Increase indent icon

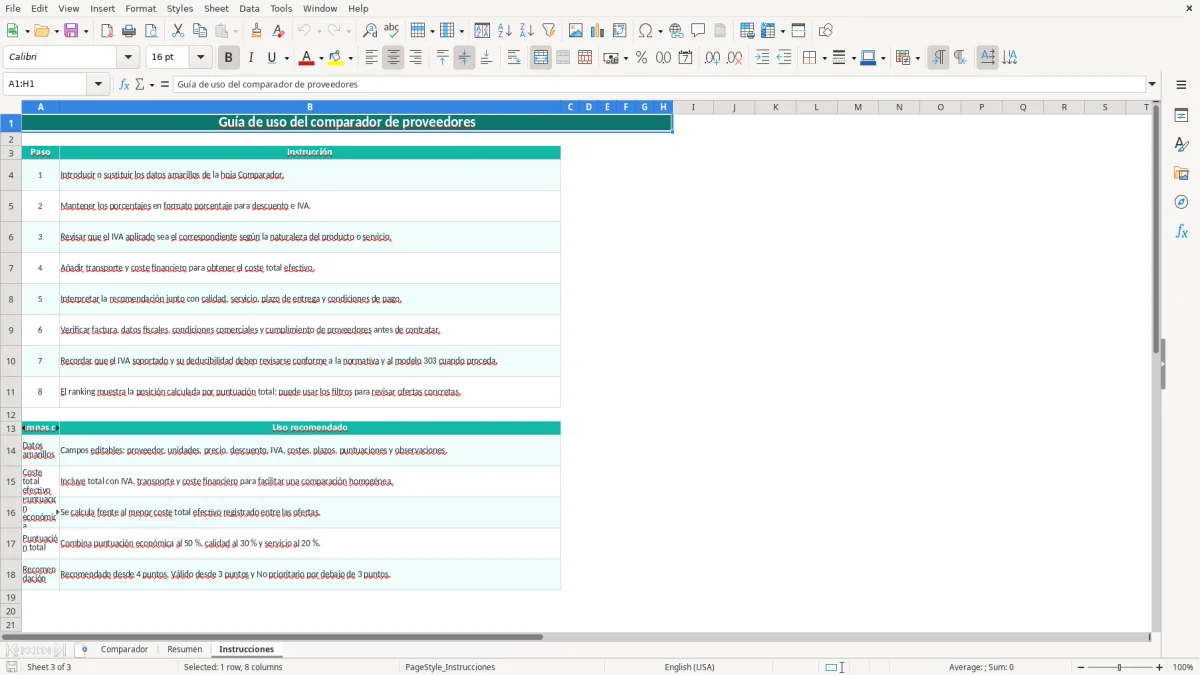[x=762, y=58]
